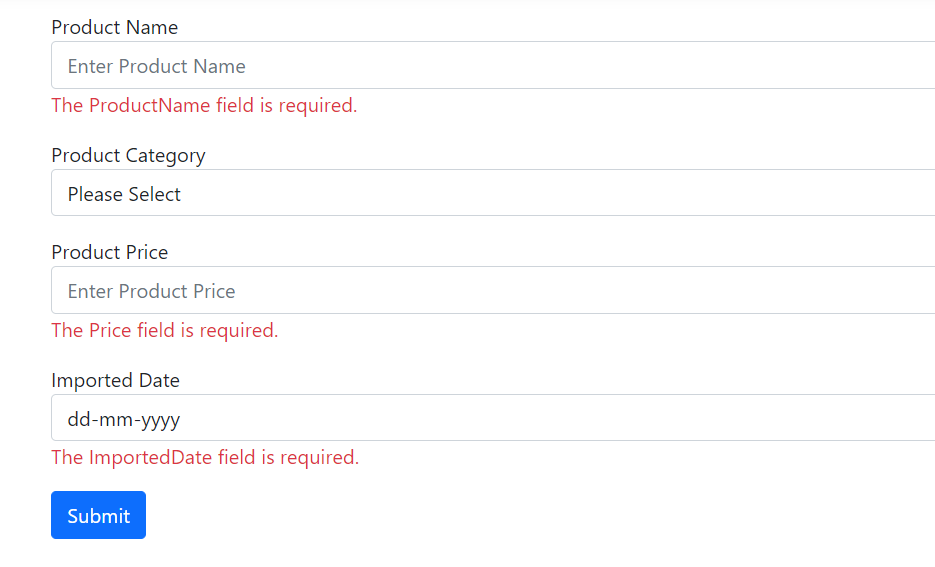Click the Product Name label

pos(115,28)
